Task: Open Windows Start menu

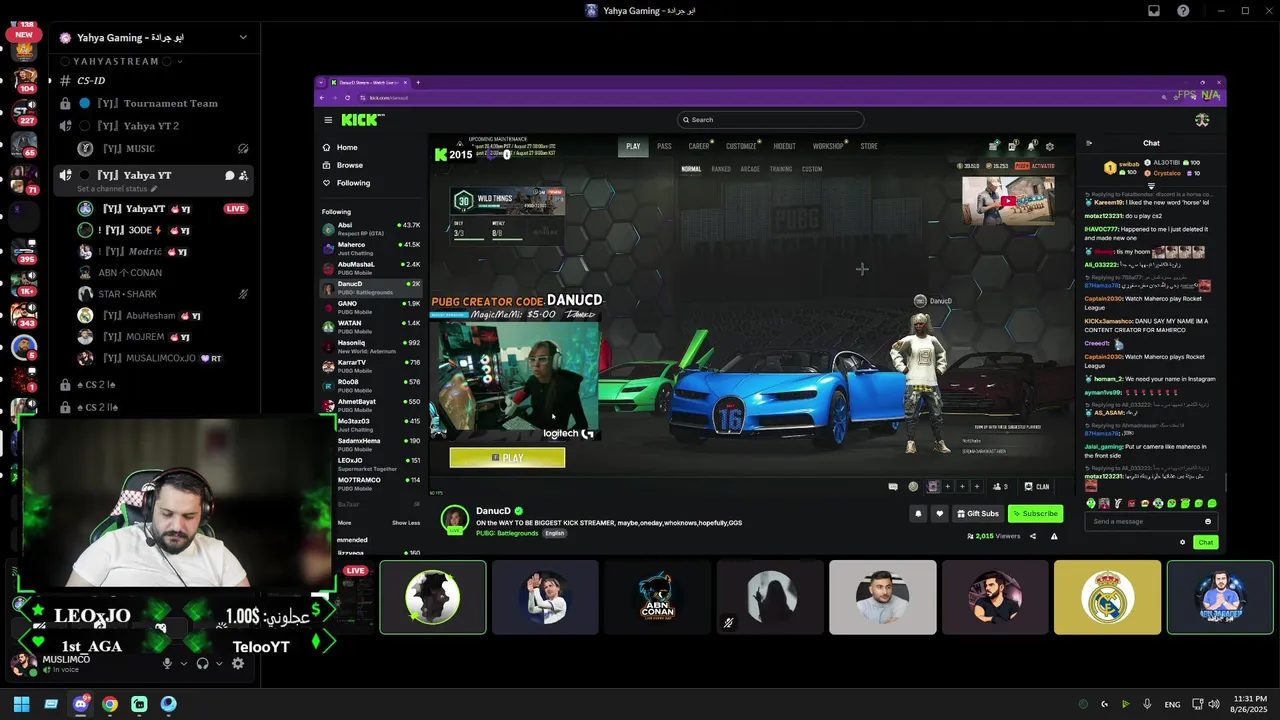Action: point(21,704)
